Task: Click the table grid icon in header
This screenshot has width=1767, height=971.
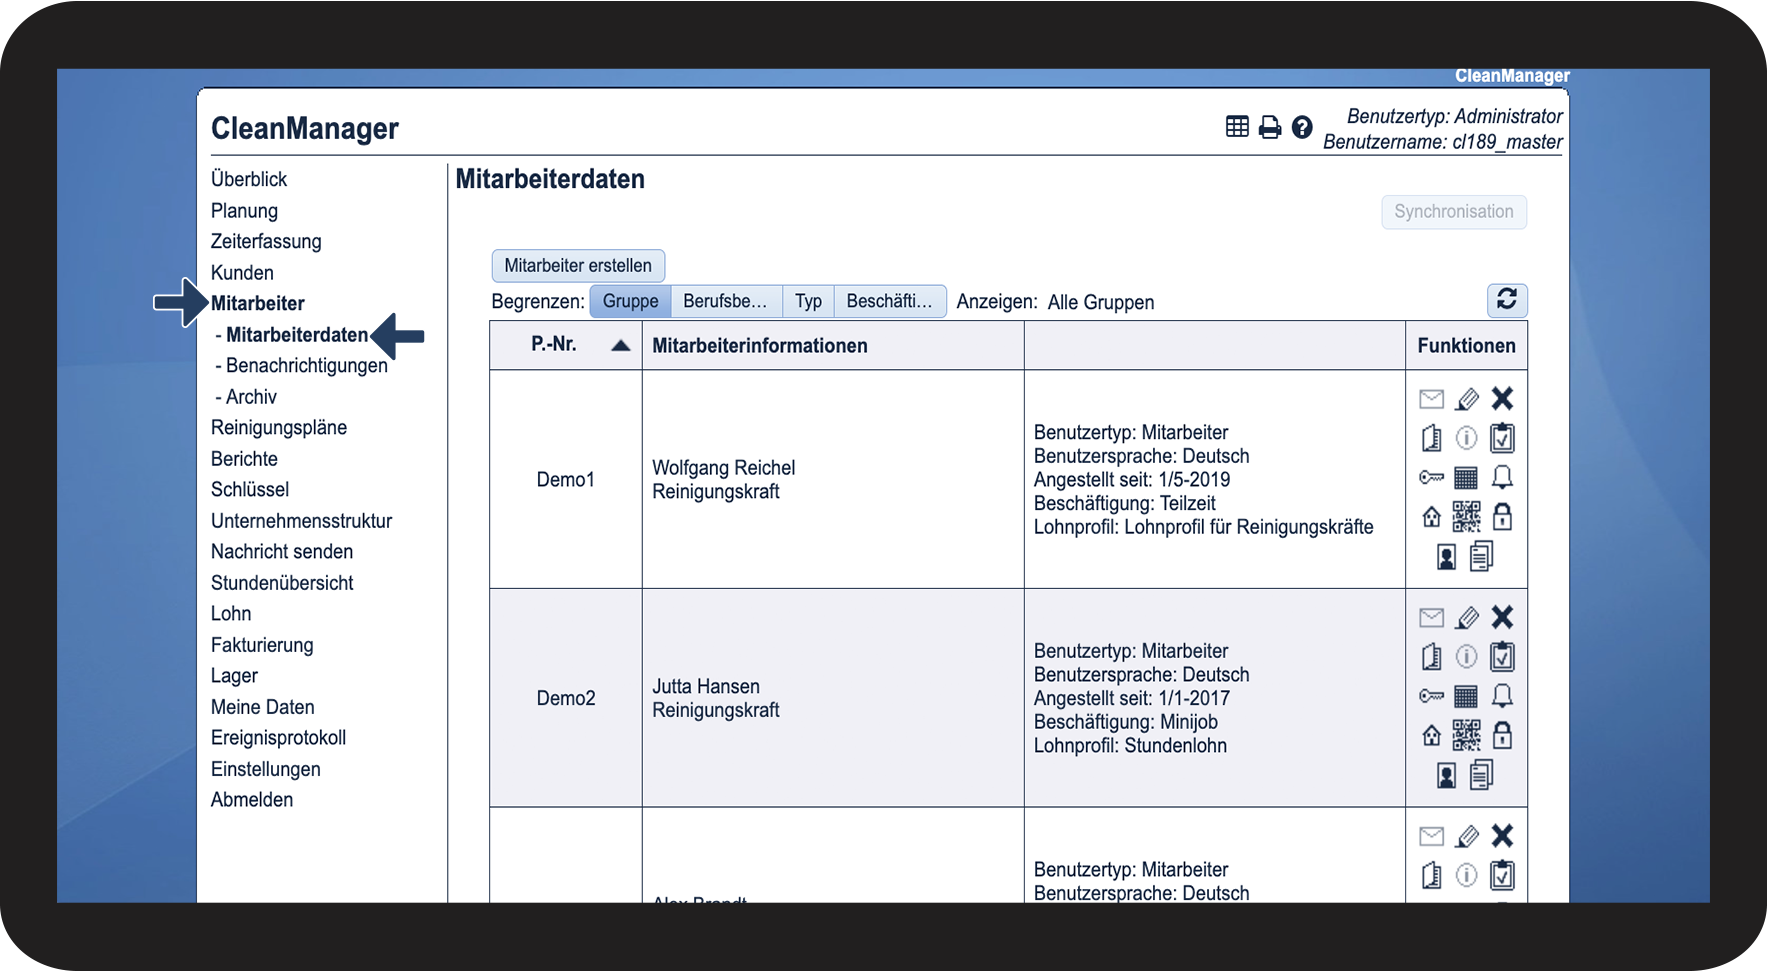Action: pos(1237,126)
